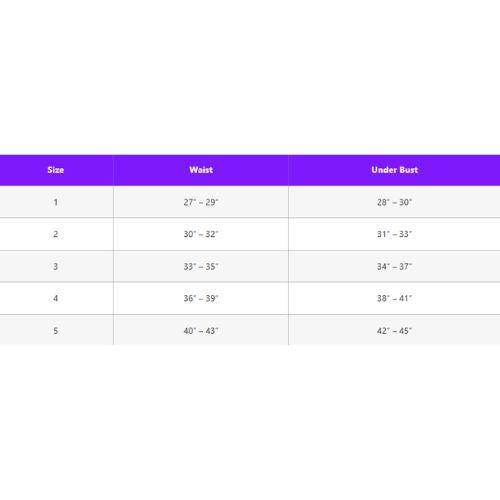
Task: Click under bust value 28" – 30"
Action: [x=394, y=202]
